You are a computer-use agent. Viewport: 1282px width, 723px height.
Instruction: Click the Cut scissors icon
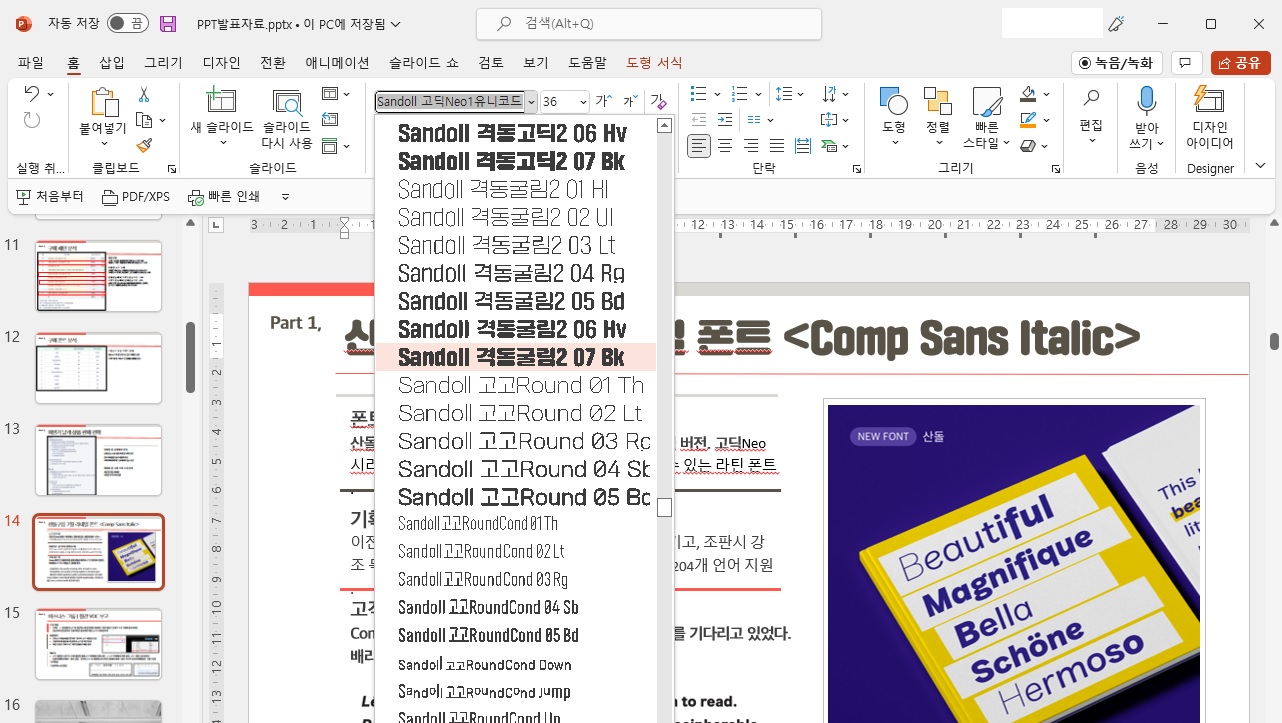pyautogui.click(x=144, y=94)
